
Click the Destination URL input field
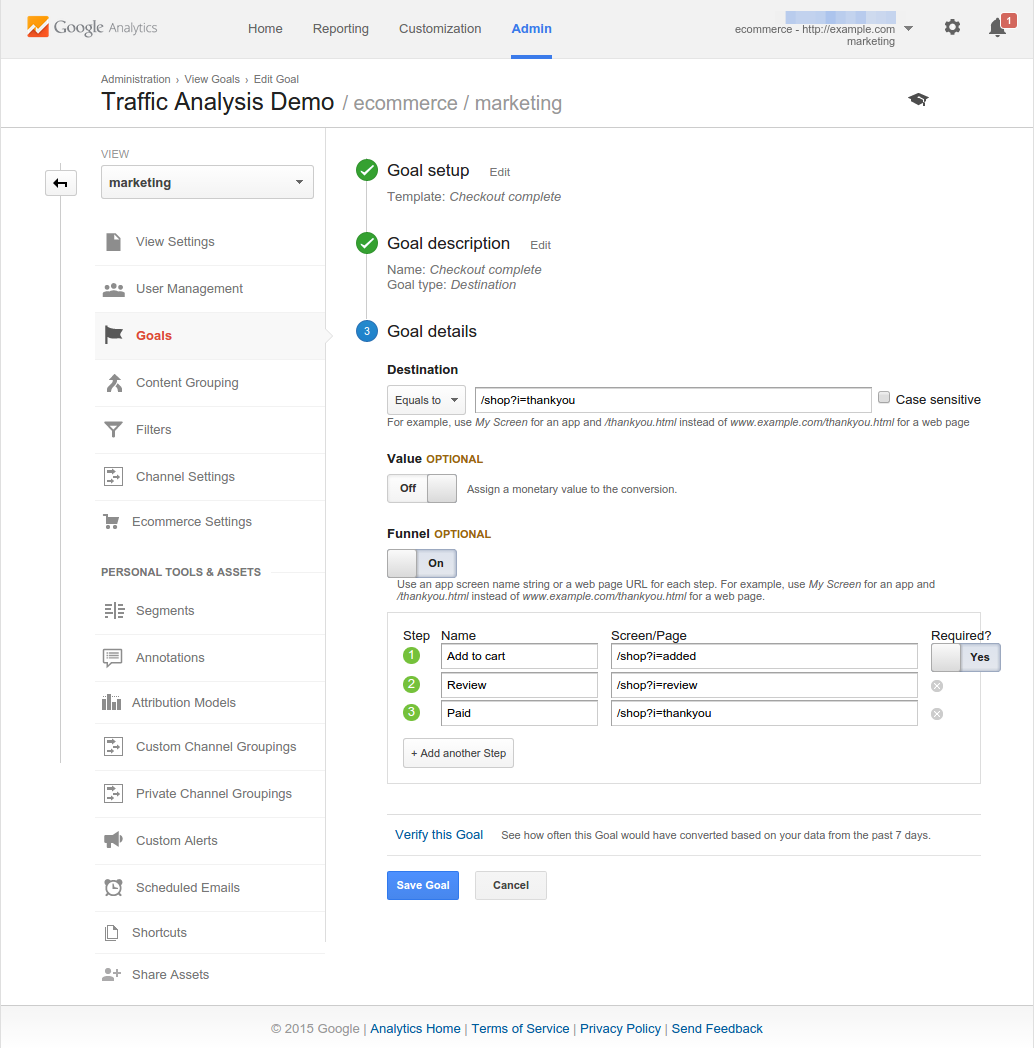click(672, 400)
